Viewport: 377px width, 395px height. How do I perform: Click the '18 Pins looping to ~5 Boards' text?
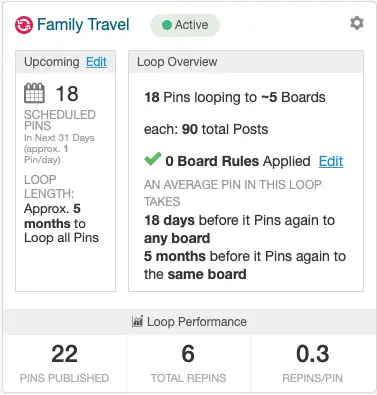point(235,97)
